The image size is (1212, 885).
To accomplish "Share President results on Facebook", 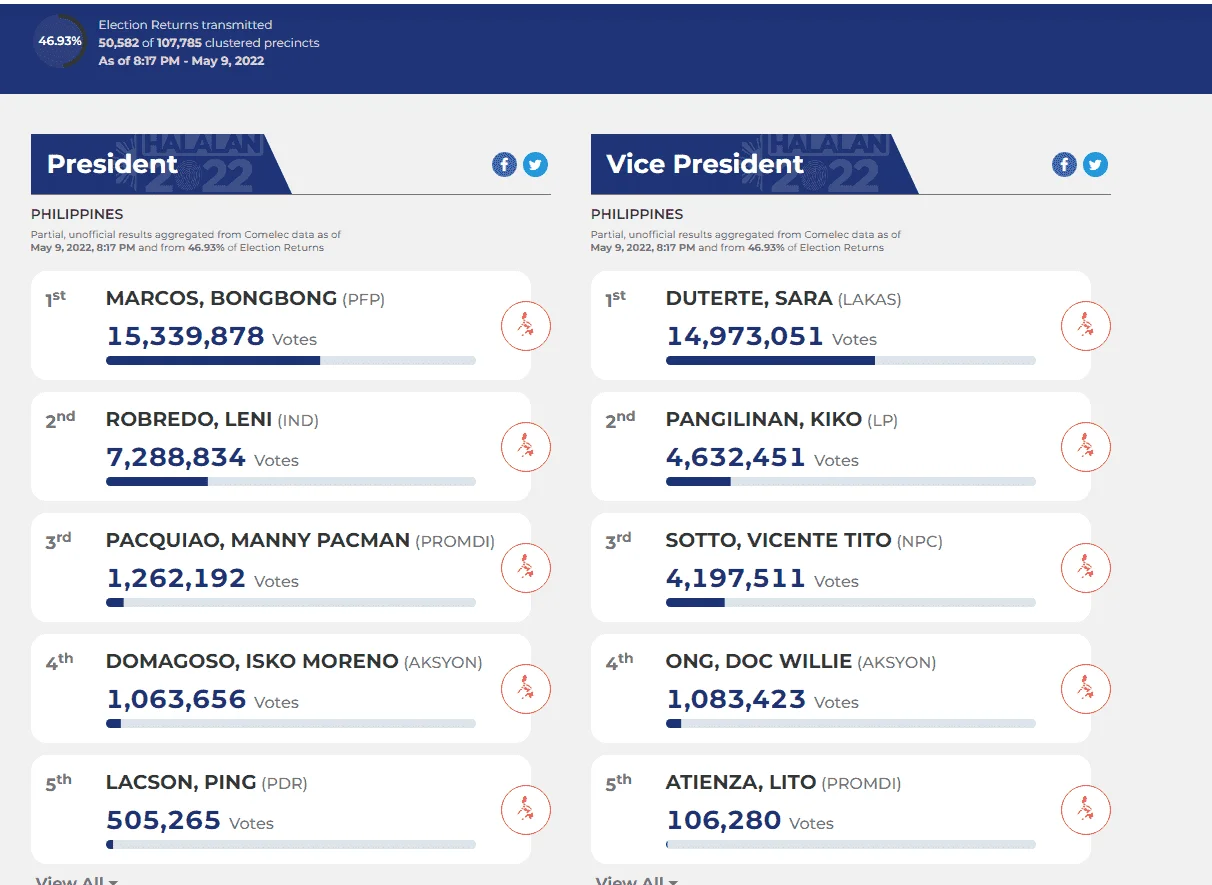I will pyautogui.click(x=504, y=165).
